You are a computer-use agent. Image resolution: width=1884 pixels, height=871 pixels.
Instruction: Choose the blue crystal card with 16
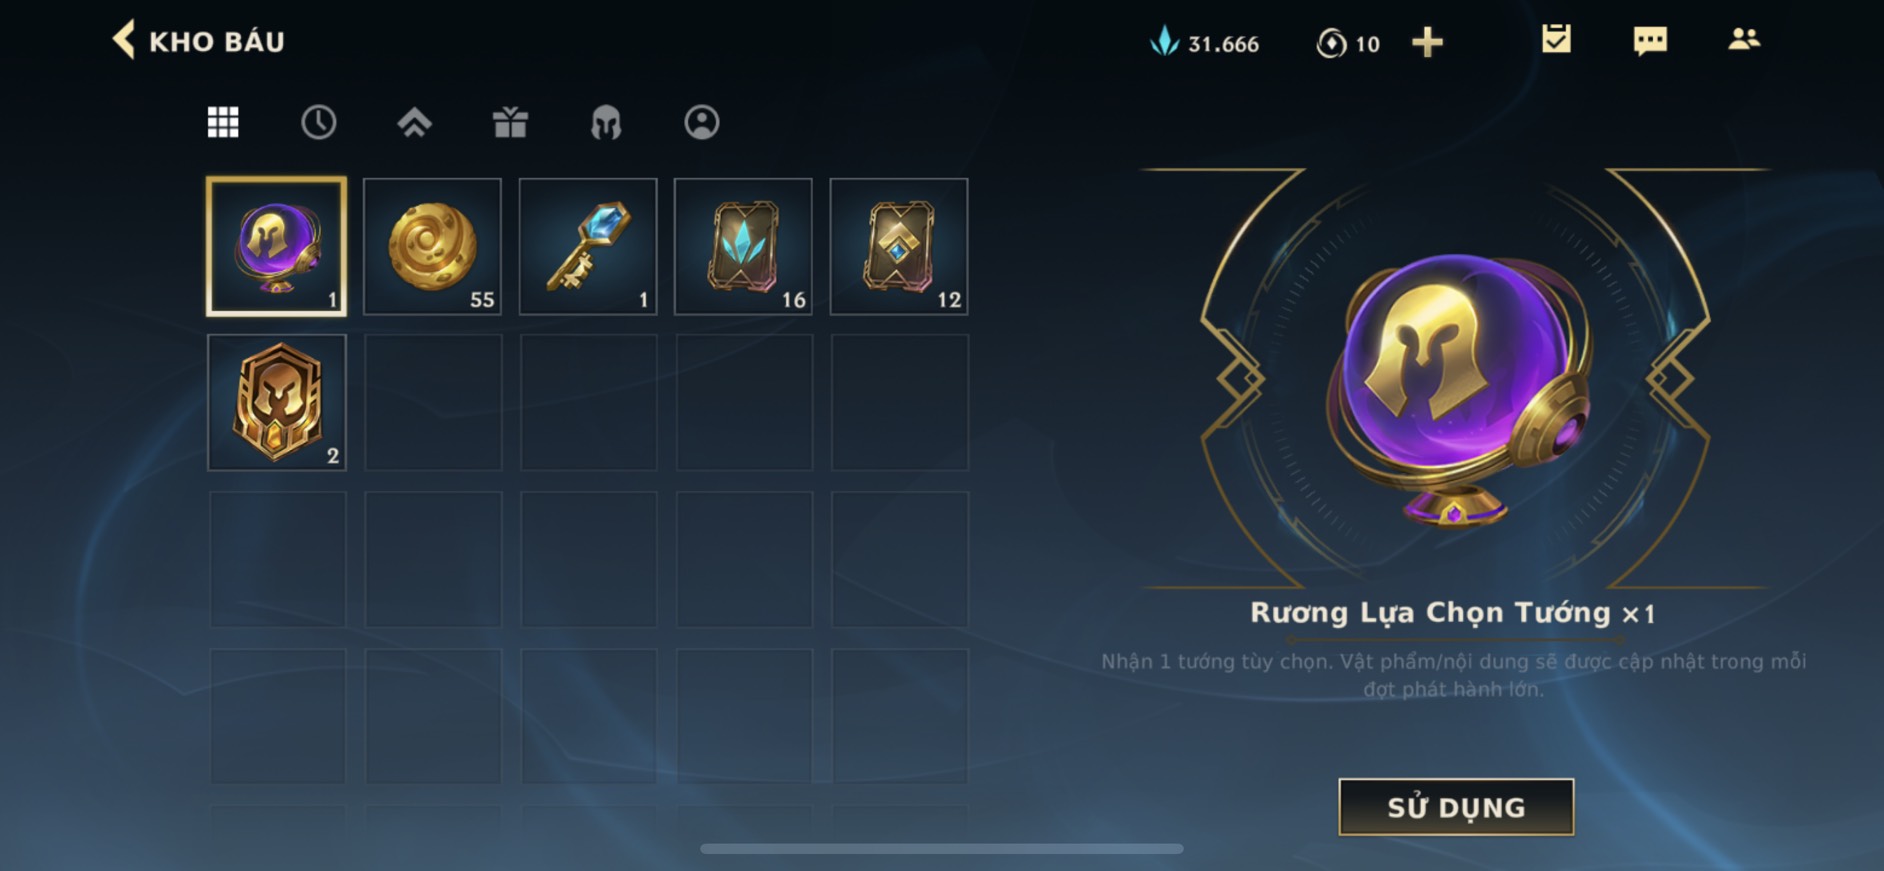tap(743, 246)
